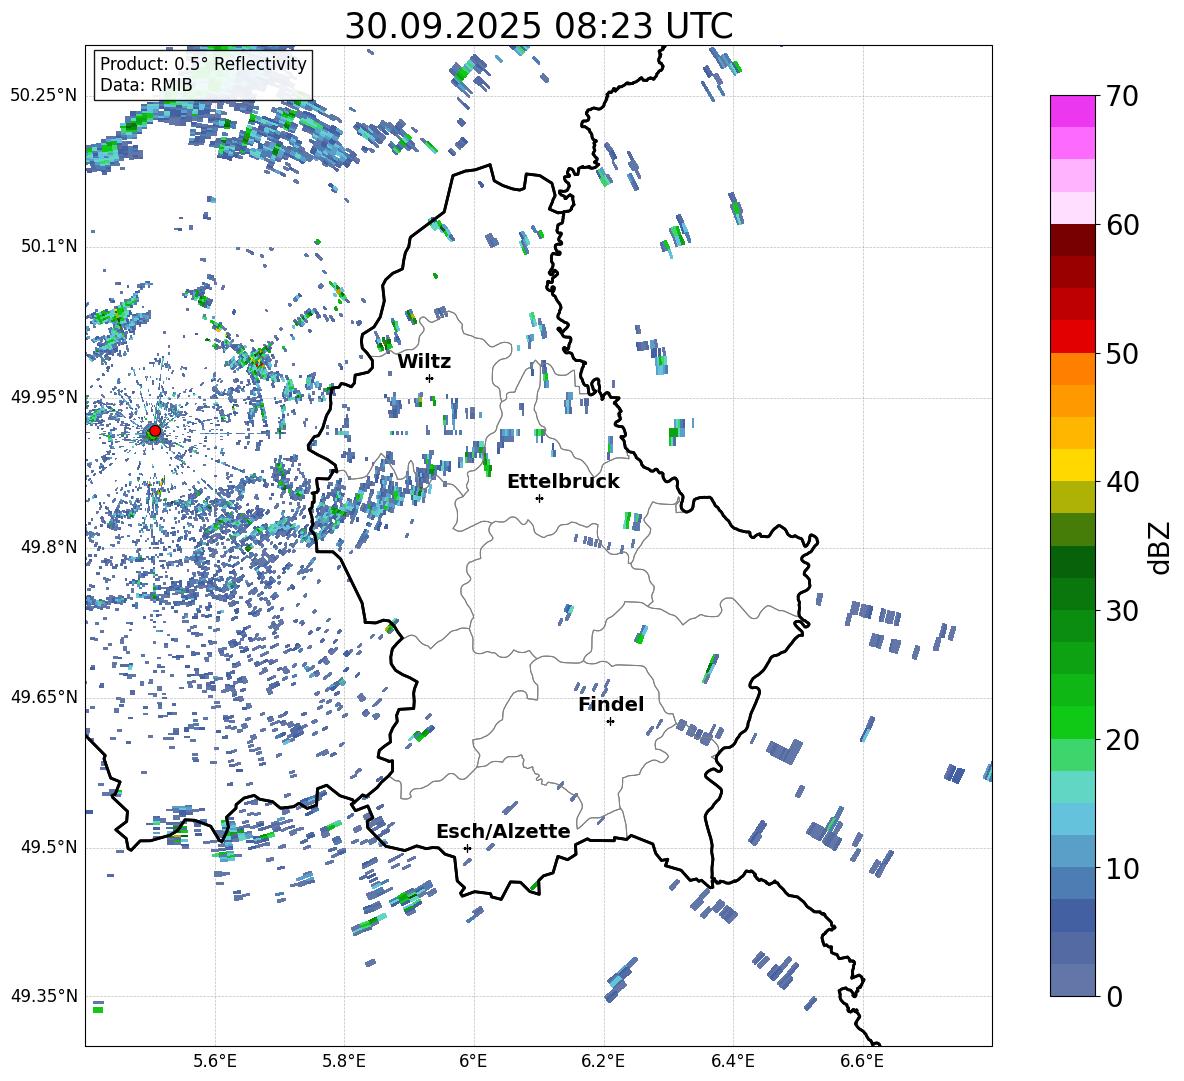Viewport: 1184px width, 1081px height.
Task: Click the Wiltz city label
Action: click(424, 362)
